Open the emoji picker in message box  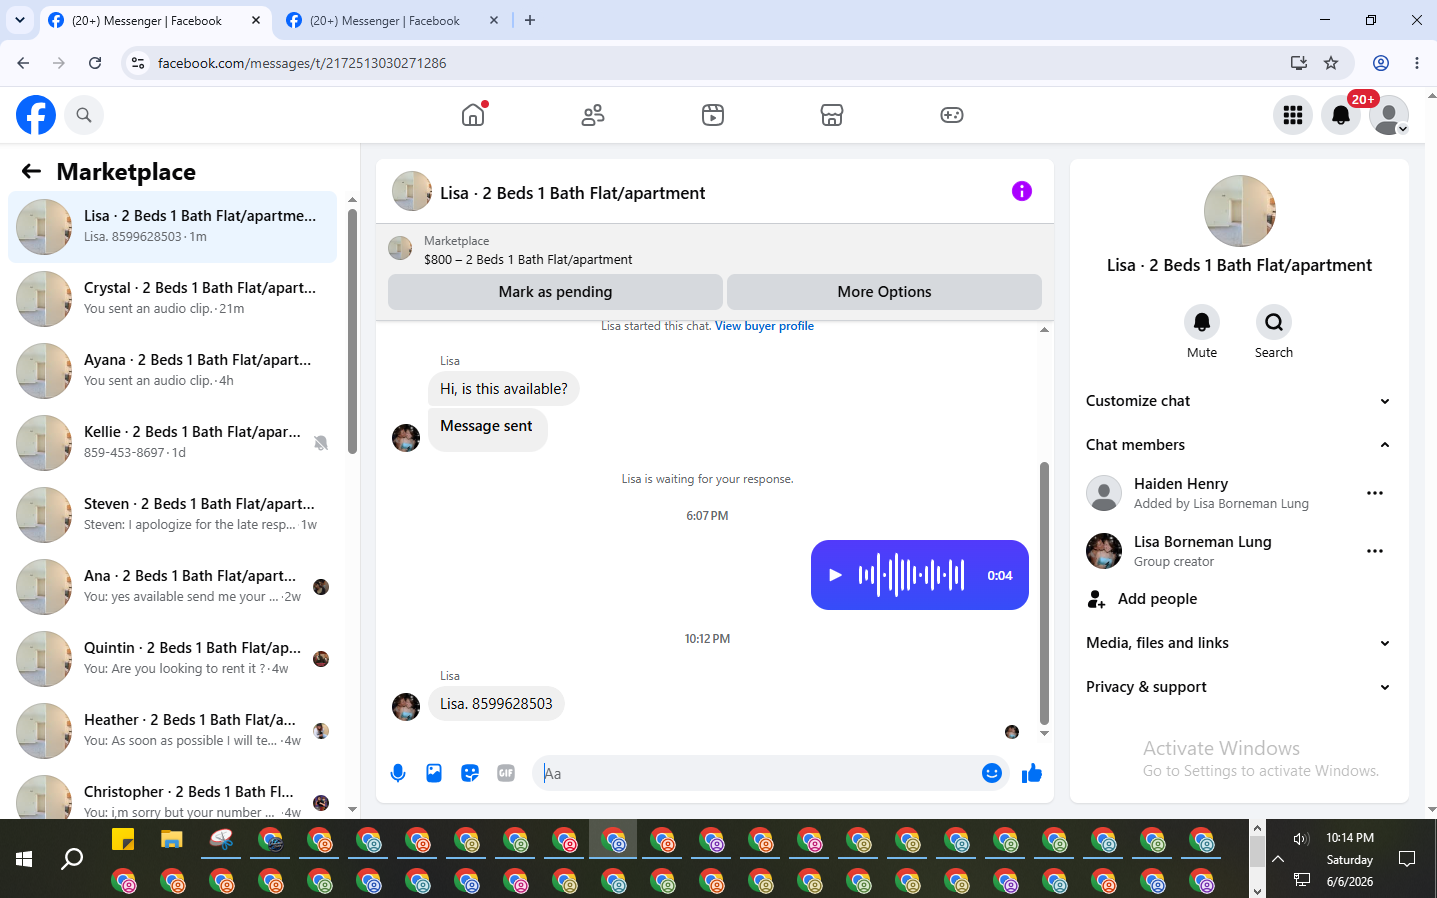click(992, 773)
